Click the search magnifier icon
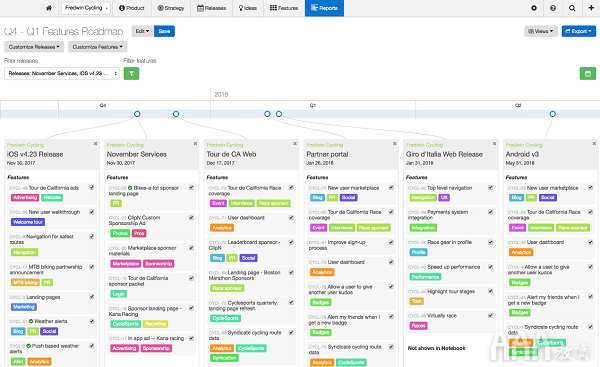Image resolution: width=600 pixels, height=367 pixels. click(572, 8)
